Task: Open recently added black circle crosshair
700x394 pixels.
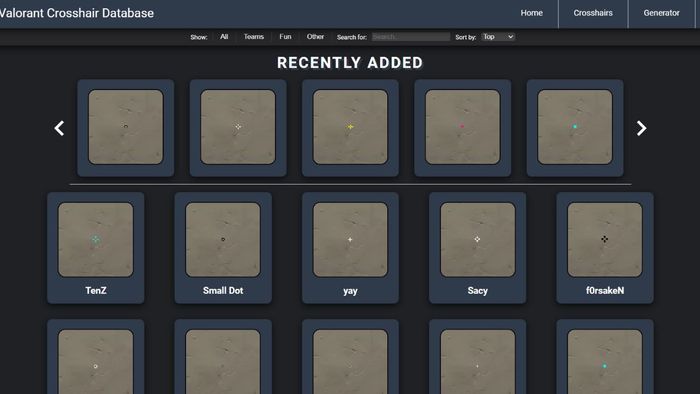Action: (125, 128)
